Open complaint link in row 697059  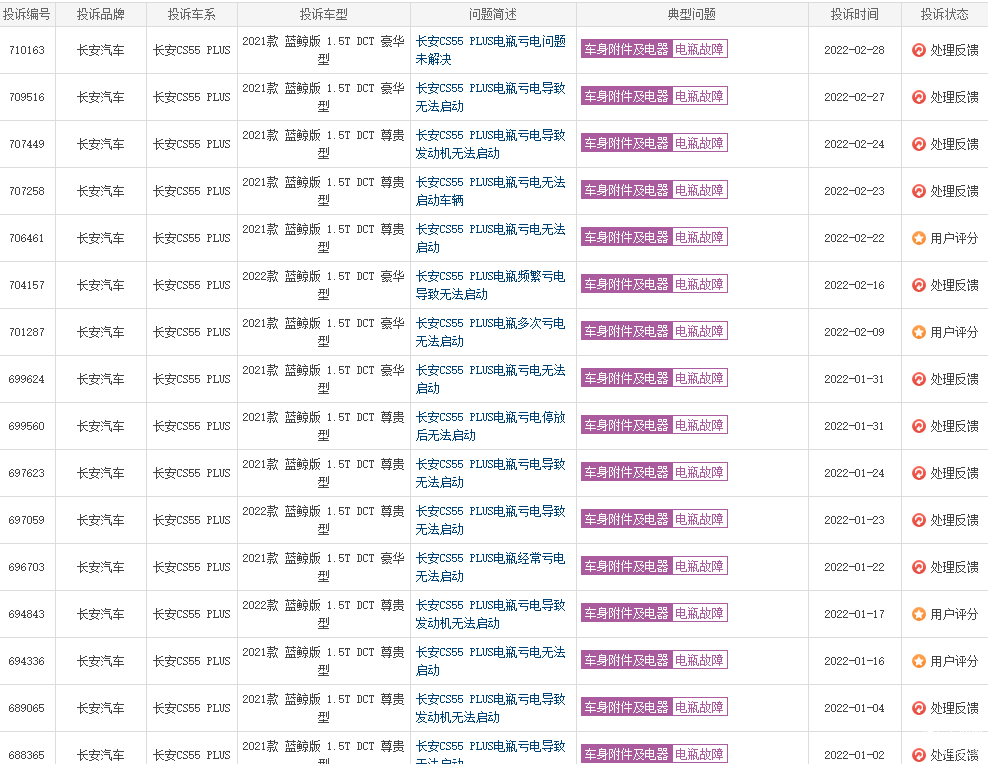click(491, 520)
